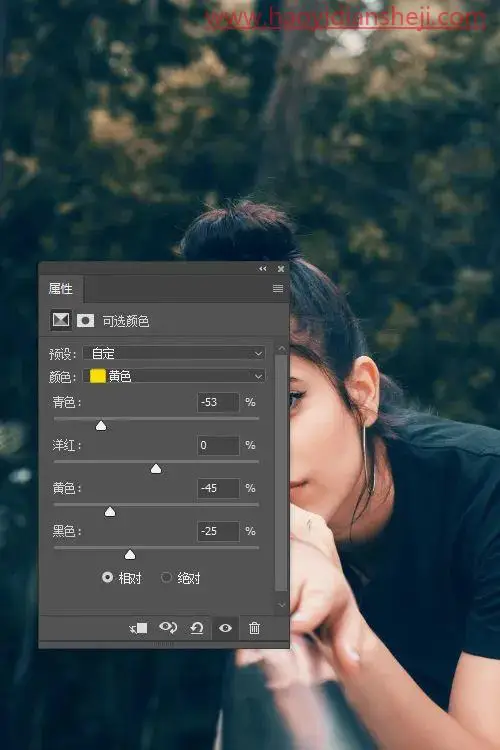Screen dimensions: 500x750
Task: Click the selective color adjustment icon
Action: [x=61, y=320]
